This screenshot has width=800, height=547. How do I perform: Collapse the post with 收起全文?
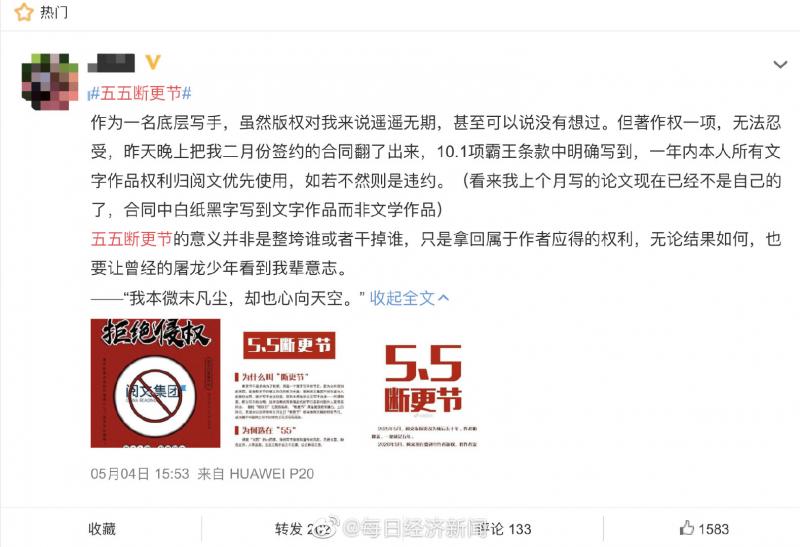(x=402, y=298)
